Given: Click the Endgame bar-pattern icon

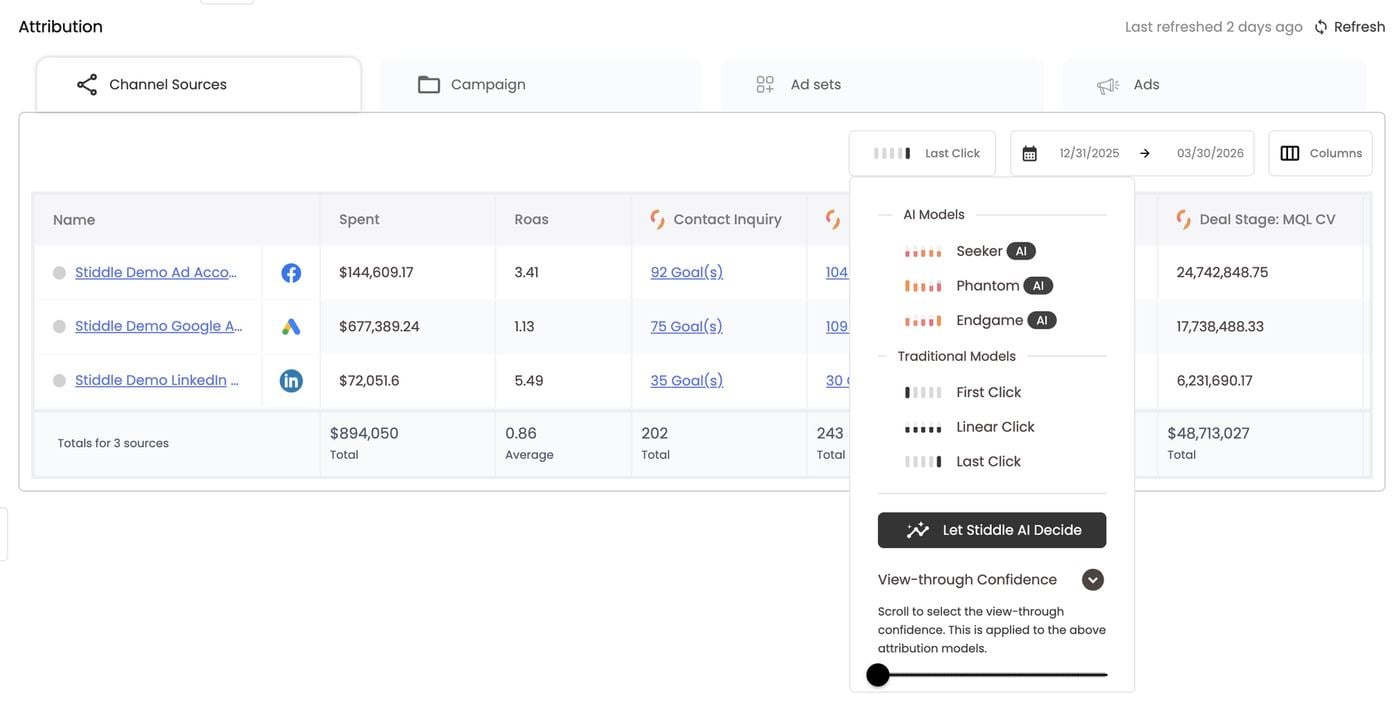Looking at the screenshot, I should pyautogui.click(x=923, y=322).
